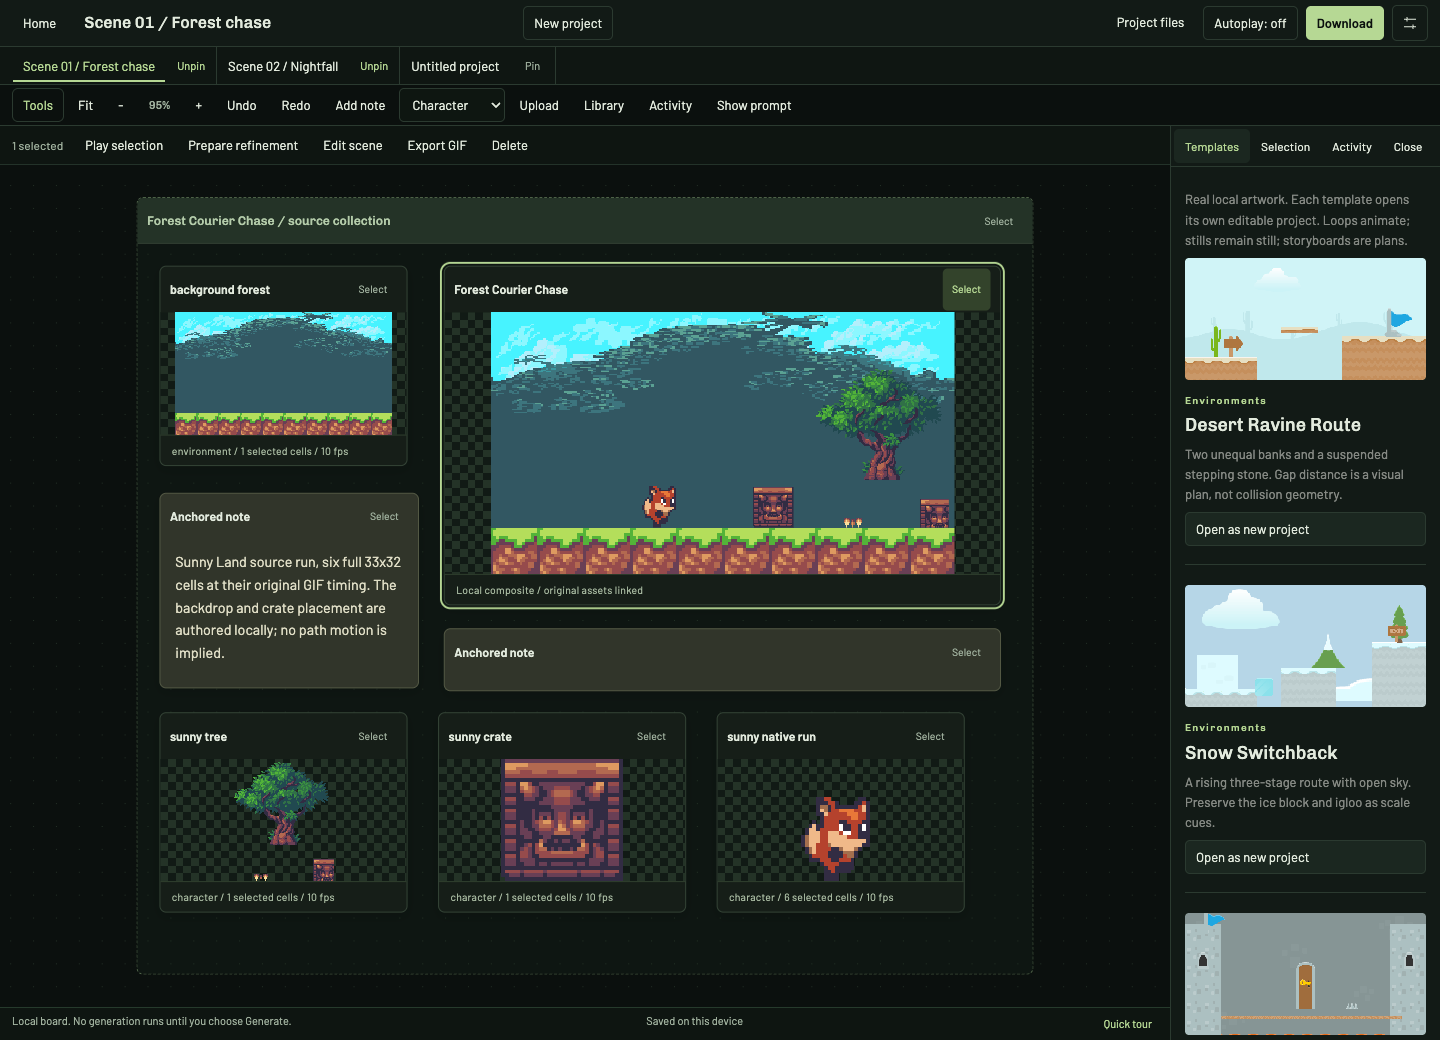Toggle the Tools button
This screenshot has width=1440, height=1040.
point(38,105)
